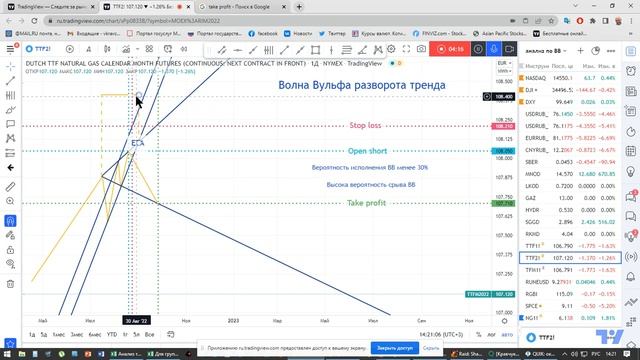Open the favorites star at sidebar bottom
640x360 pixels.
tap(10, 344)
